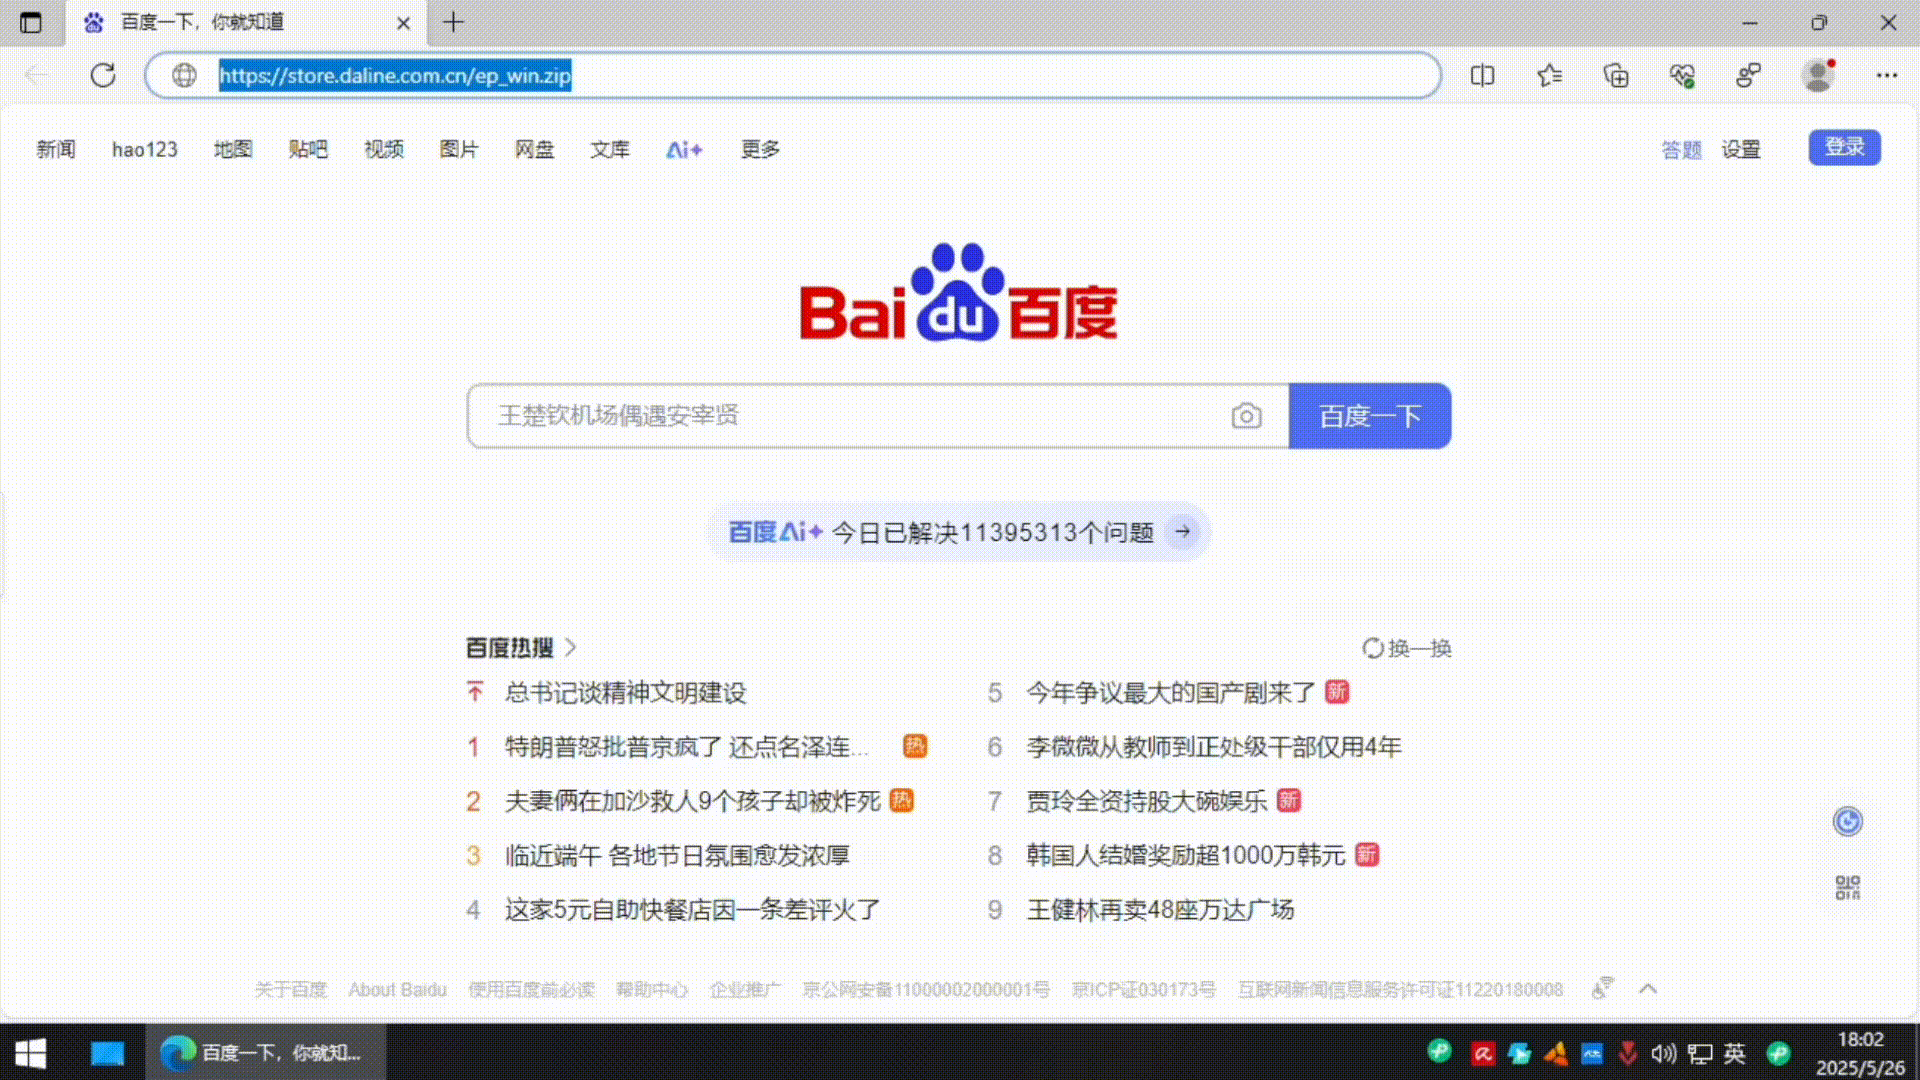Open 帮助中心 footer link

tap(651, 989)
